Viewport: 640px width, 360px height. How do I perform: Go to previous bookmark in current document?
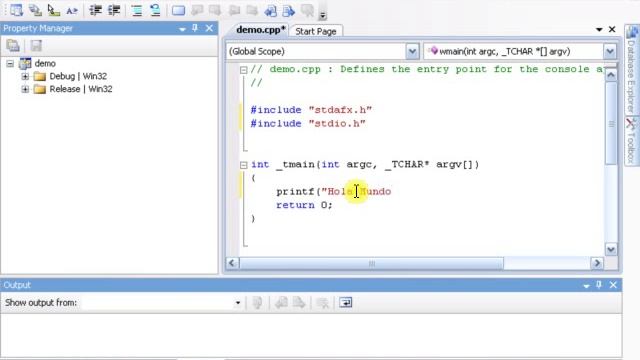pos(271,10)
